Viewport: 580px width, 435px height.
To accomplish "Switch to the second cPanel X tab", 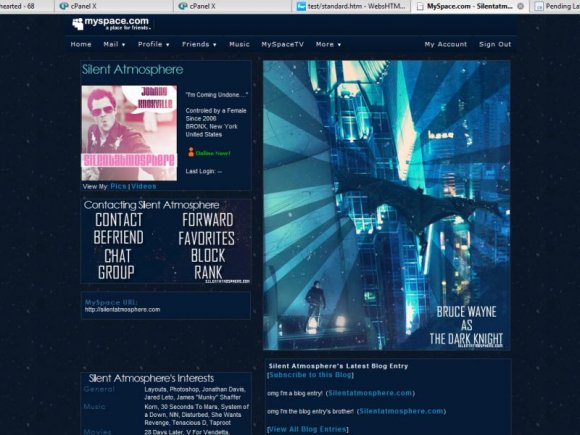I will (x=232, y=6).
